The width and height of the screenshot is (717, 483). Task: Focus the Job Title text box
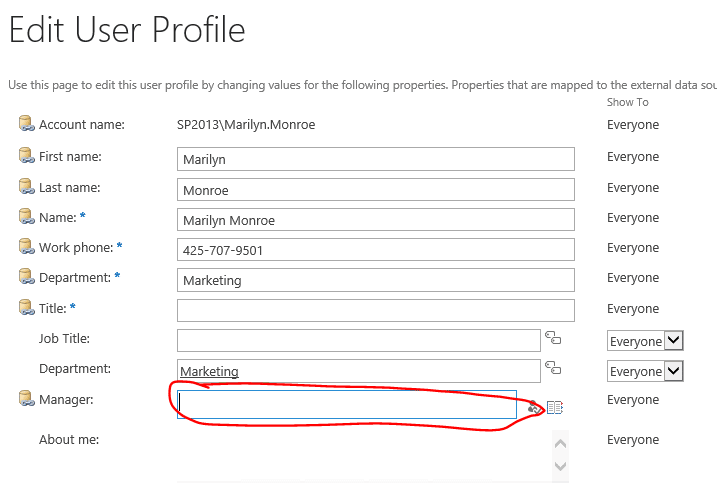coord(358,340)
